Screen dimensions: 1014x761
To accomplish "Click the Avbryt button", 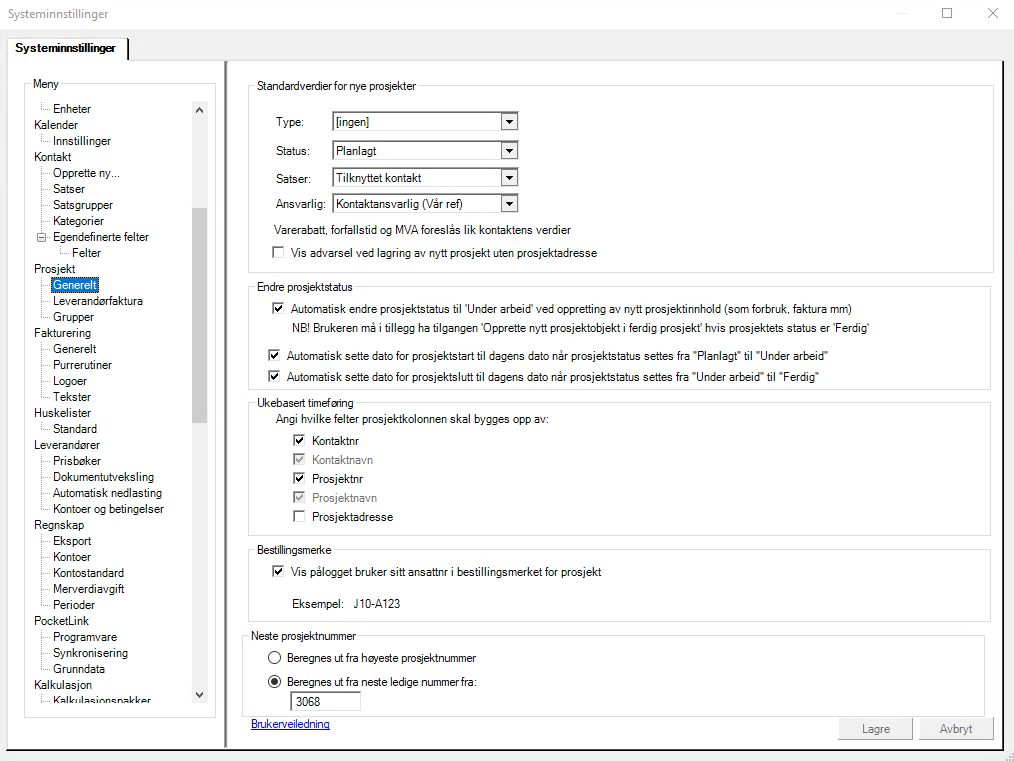I will (956, 729).
